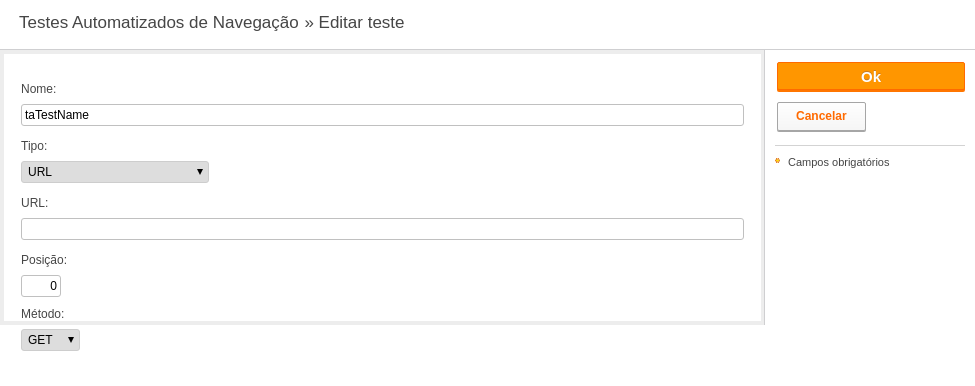This screenshot has height=386, width=975.
Task: Click the URL: field label
Action: 34,203
